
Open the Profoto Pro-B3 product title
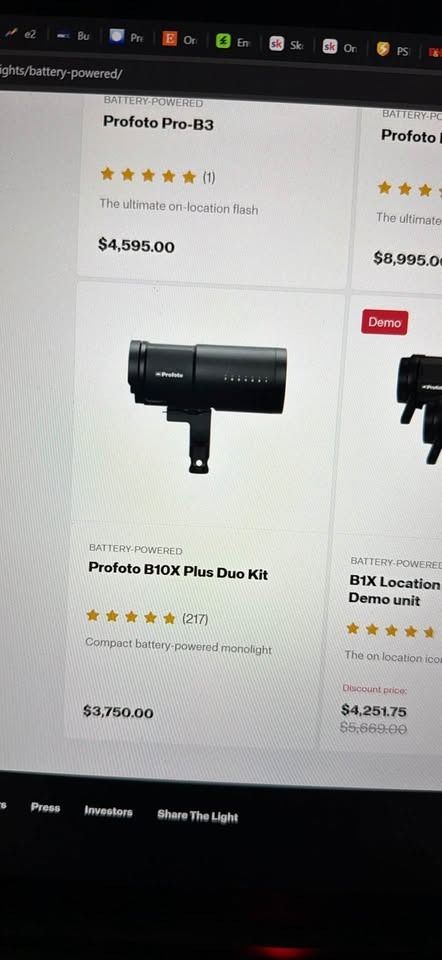pyautogui.click(x=159, y=123)
